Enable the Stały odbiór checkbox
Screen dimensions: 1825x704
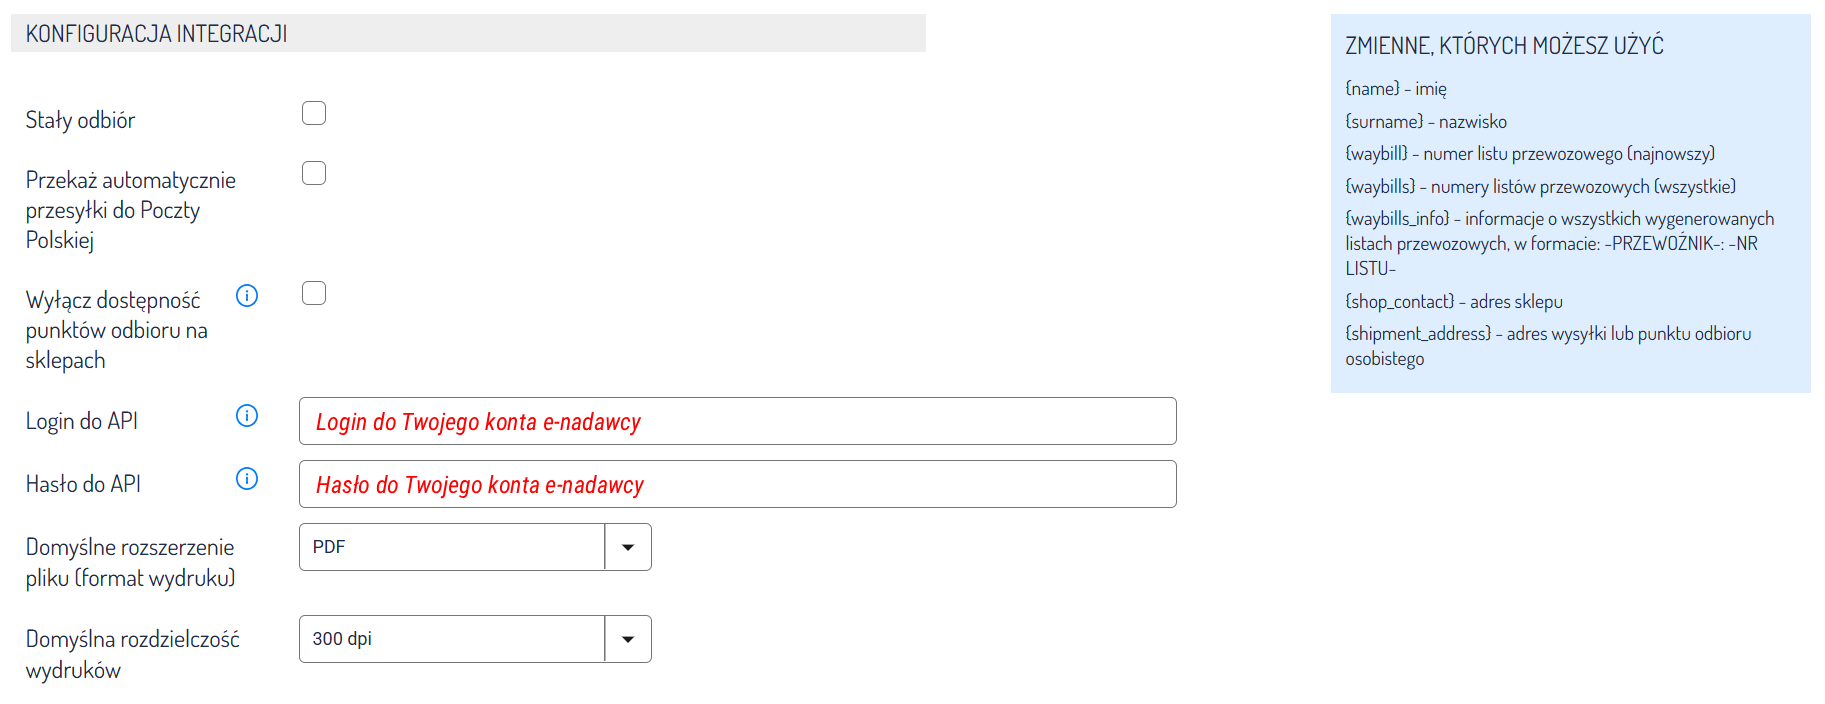coord(314,113)
